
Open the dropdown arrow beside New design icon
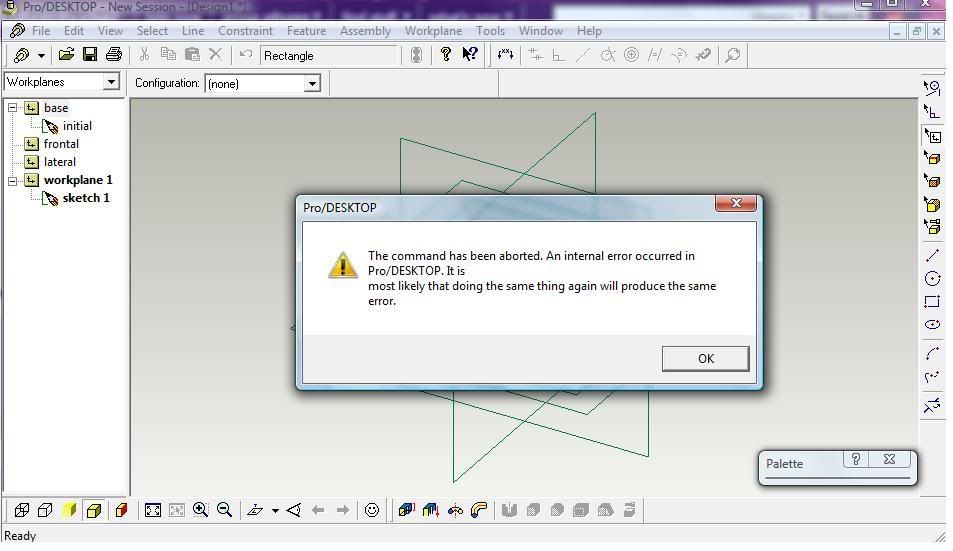click(x=41, y=55)
